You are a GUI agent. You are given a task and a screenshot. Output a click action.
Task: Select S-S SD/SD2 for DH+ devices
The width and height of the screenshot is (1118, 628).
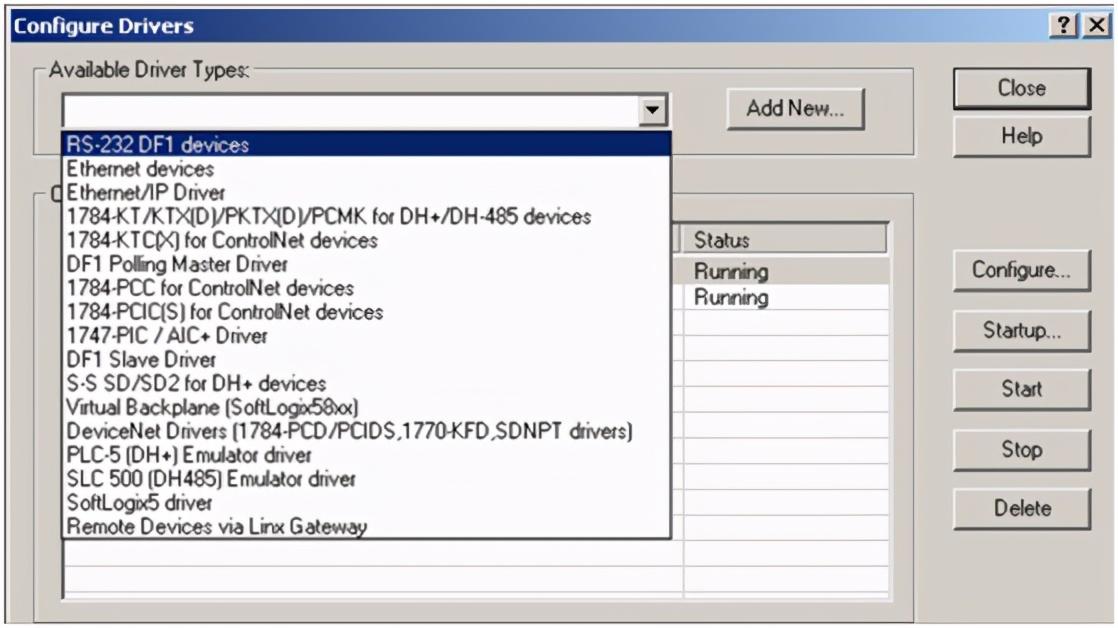[x=366, y=384]
